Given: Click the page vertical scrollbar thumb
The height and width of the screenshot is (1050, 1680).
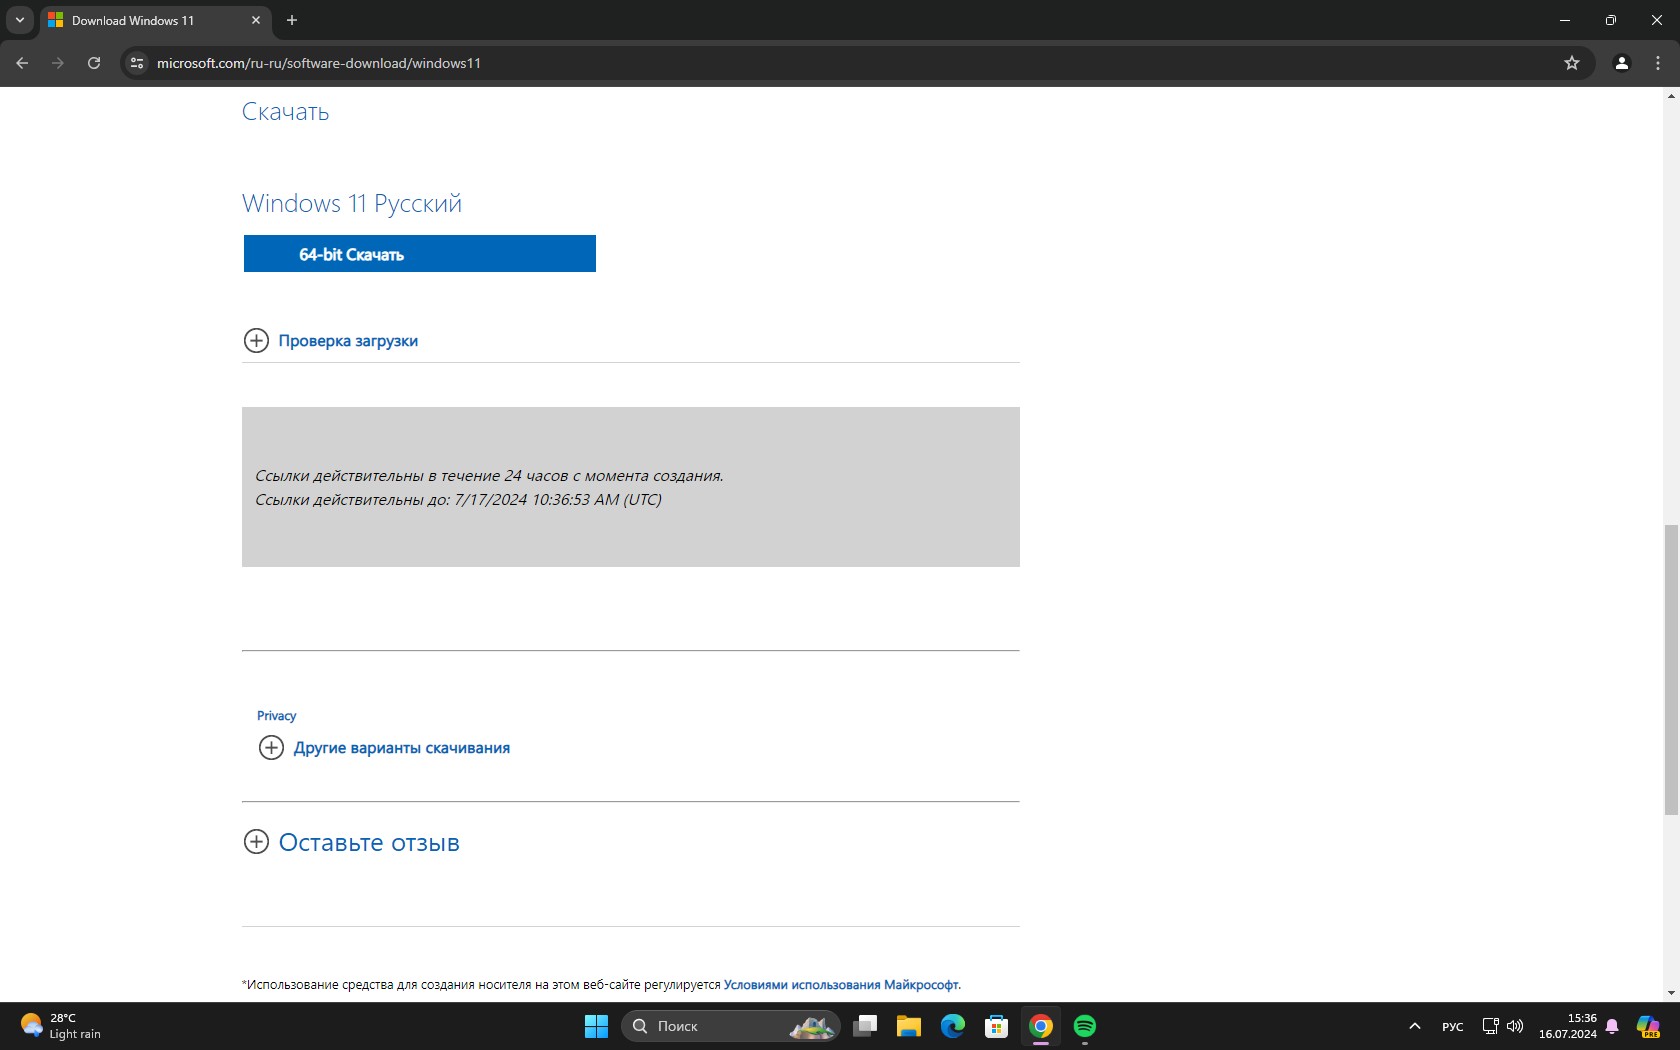Looking at the screenshot, I should 1671,670.
